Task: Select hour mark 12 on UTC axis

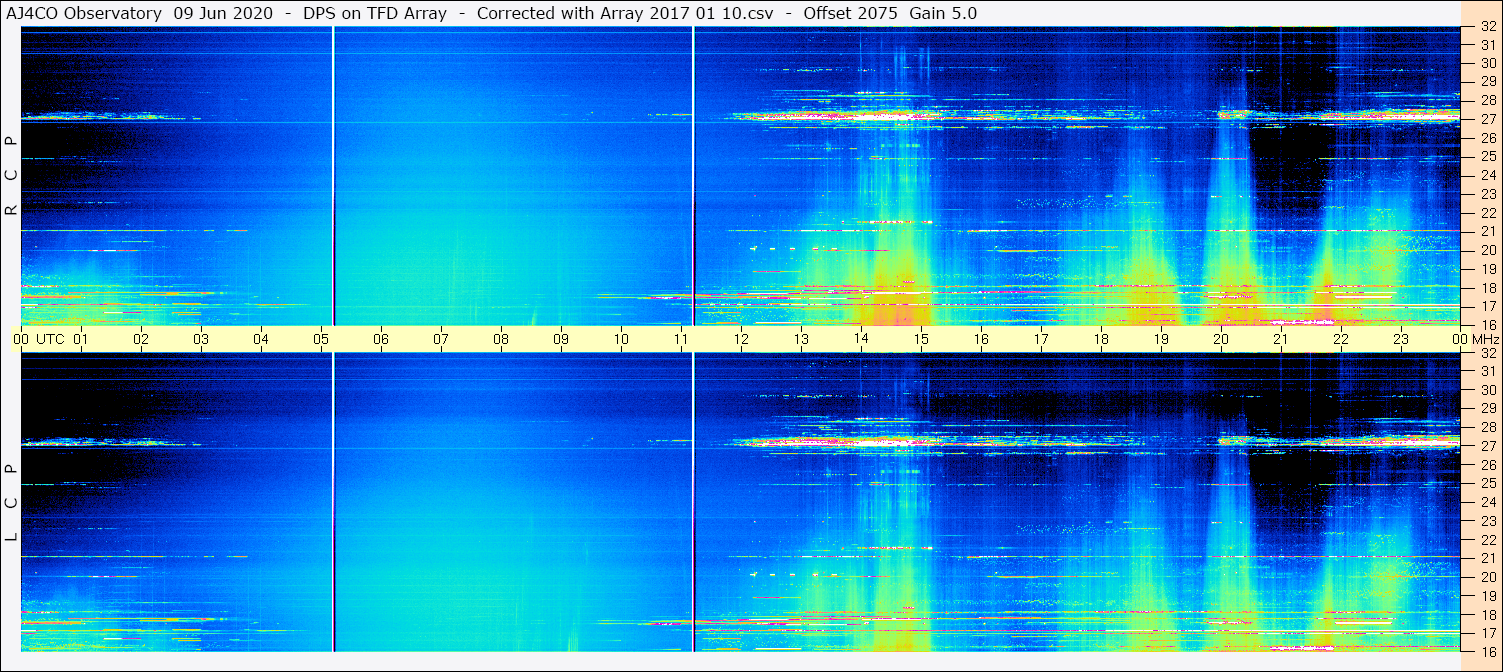Action: tap(741, 340)
